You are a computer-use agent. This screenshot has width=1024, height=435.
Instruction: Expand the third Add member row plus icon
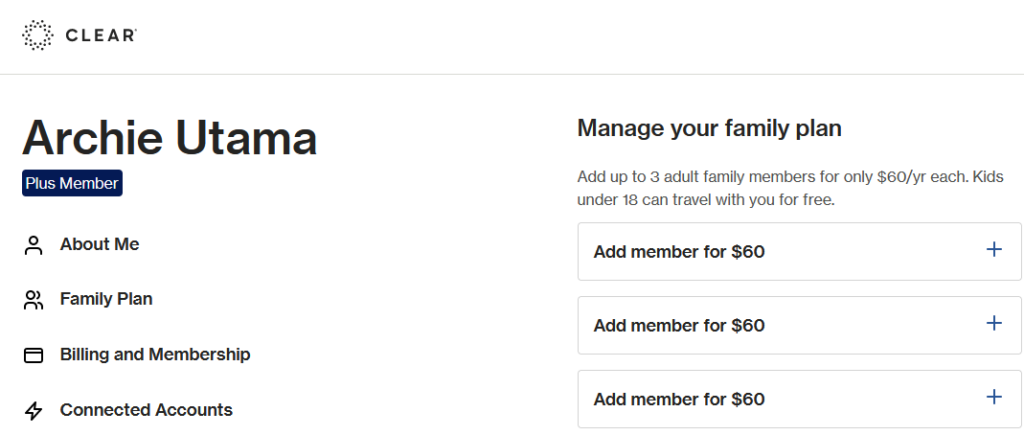994,398
